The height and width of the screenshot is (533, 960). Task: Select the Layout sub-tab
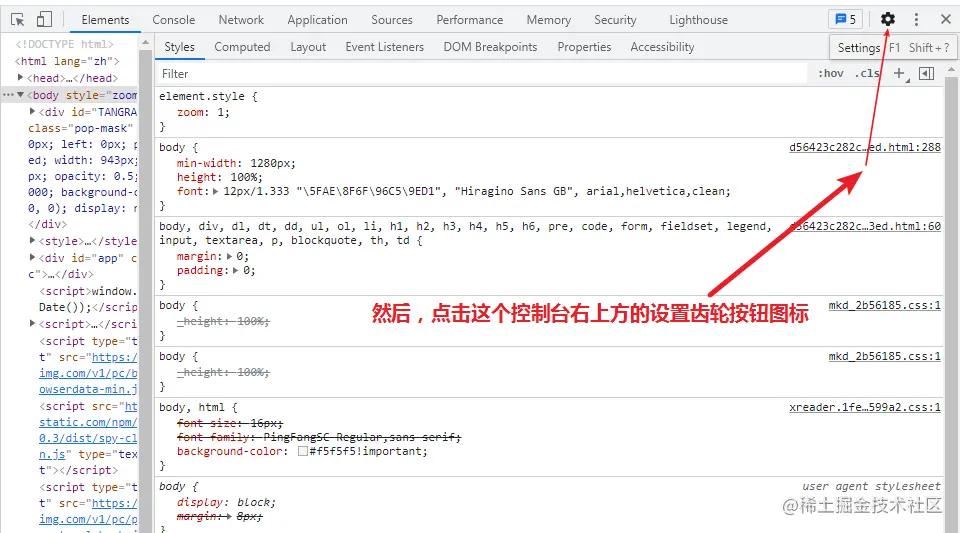308,47
